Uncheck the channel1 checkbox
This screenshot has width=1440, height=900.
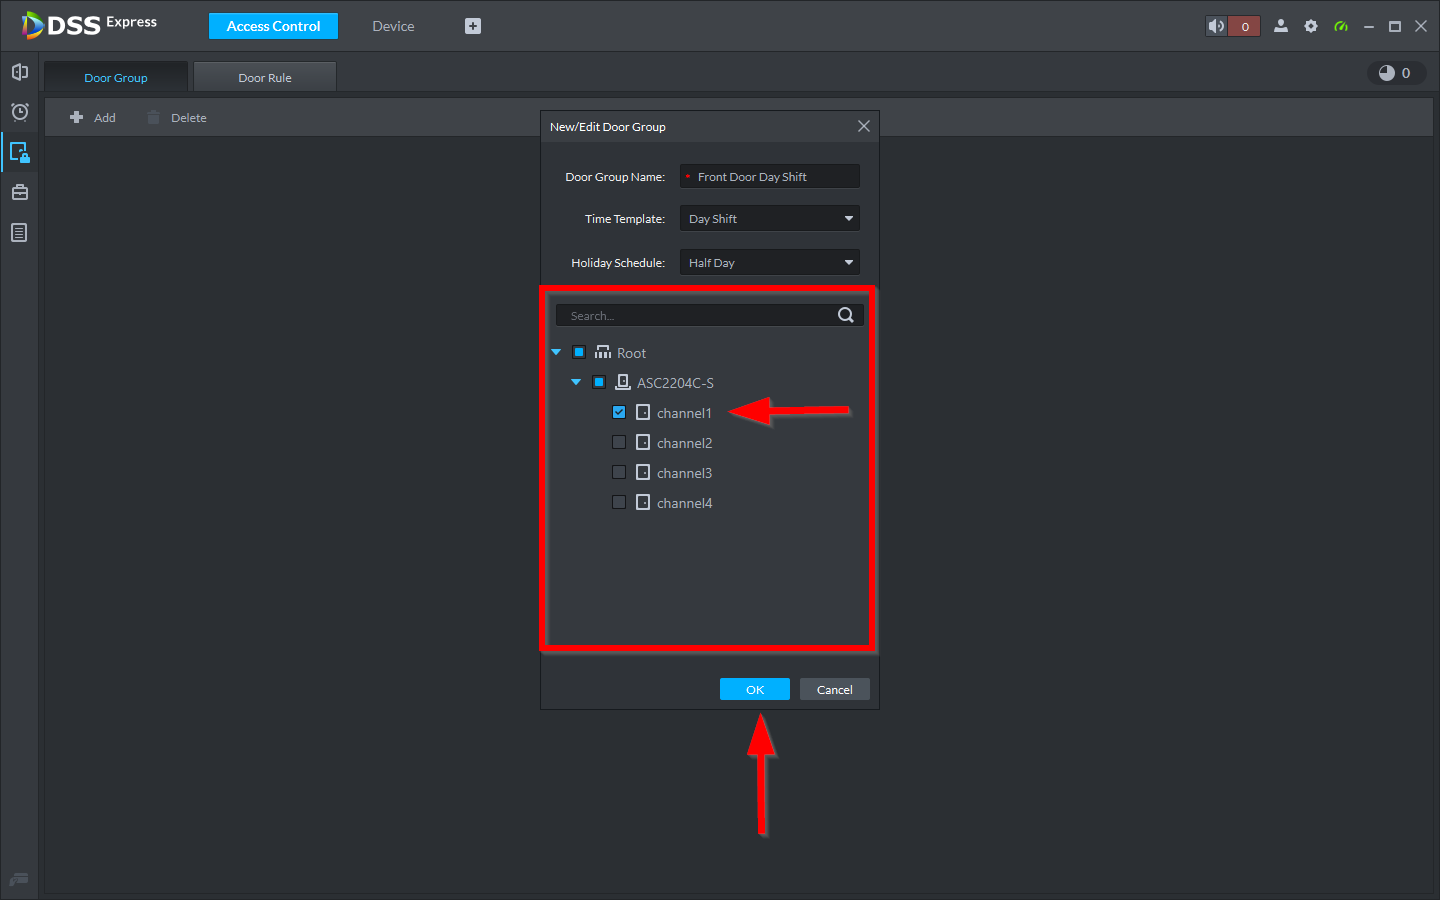[x=619, y=412]
